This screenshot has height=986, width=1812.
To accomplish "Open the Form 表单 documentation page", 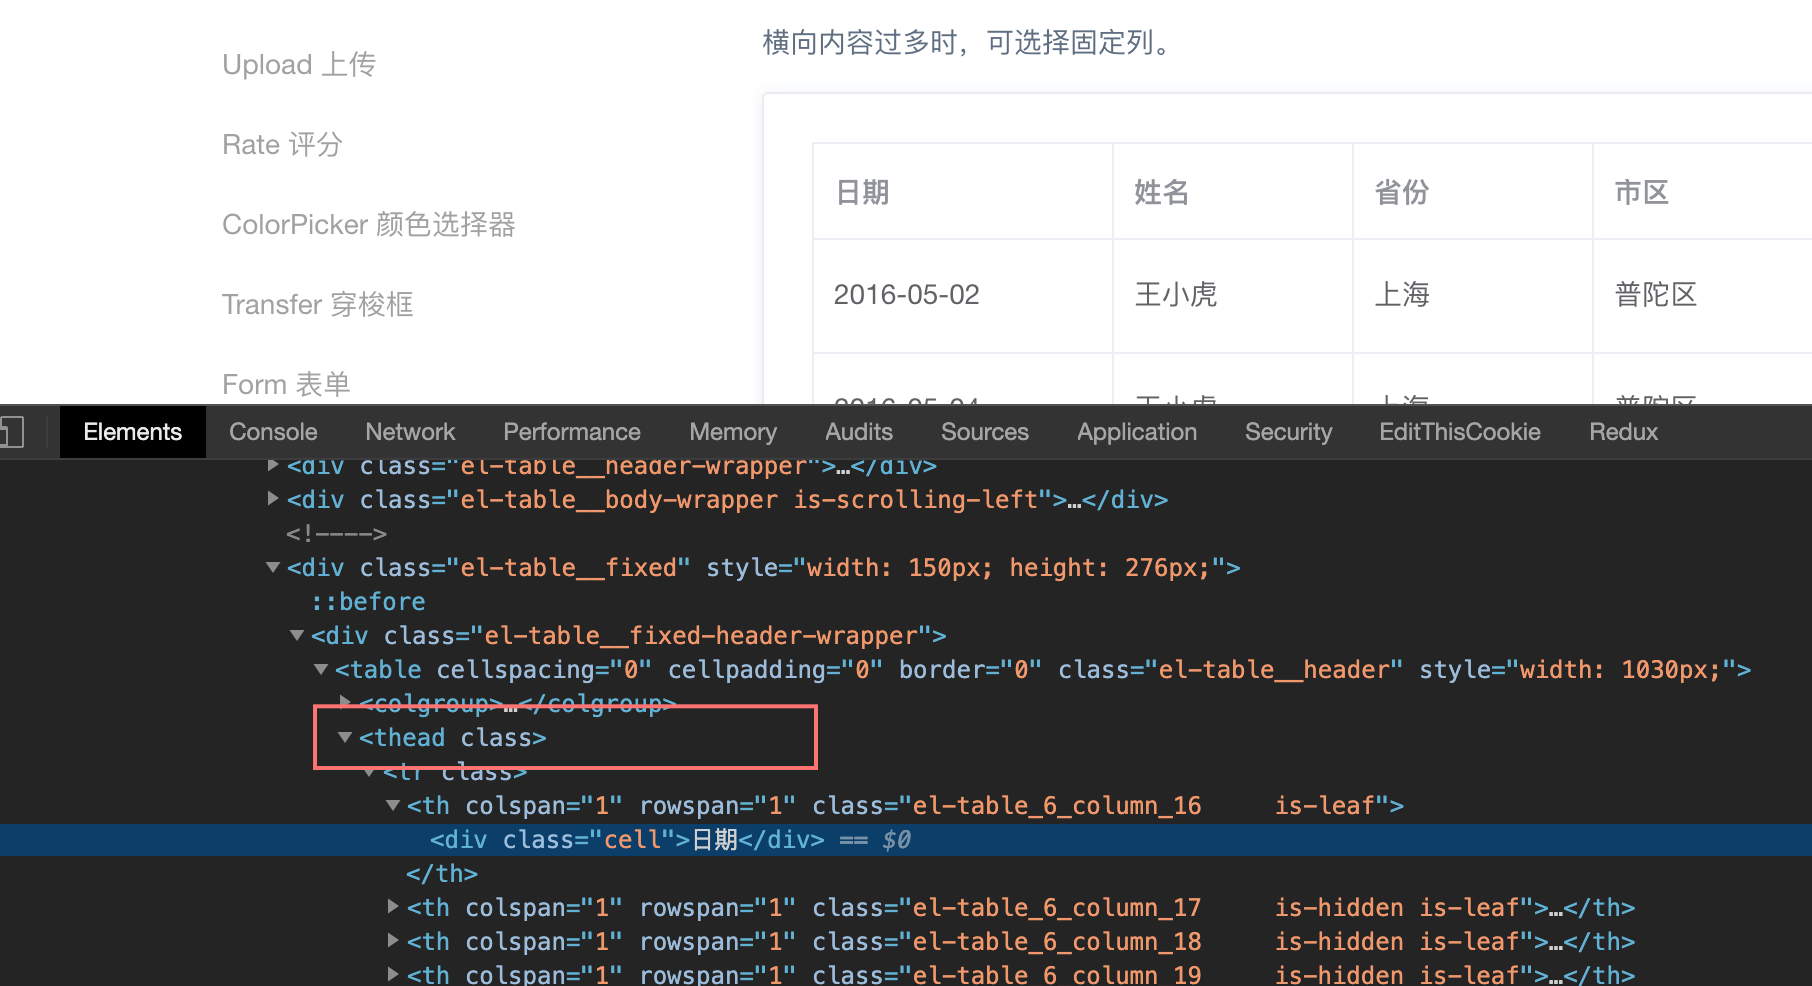I will (286, 383).
